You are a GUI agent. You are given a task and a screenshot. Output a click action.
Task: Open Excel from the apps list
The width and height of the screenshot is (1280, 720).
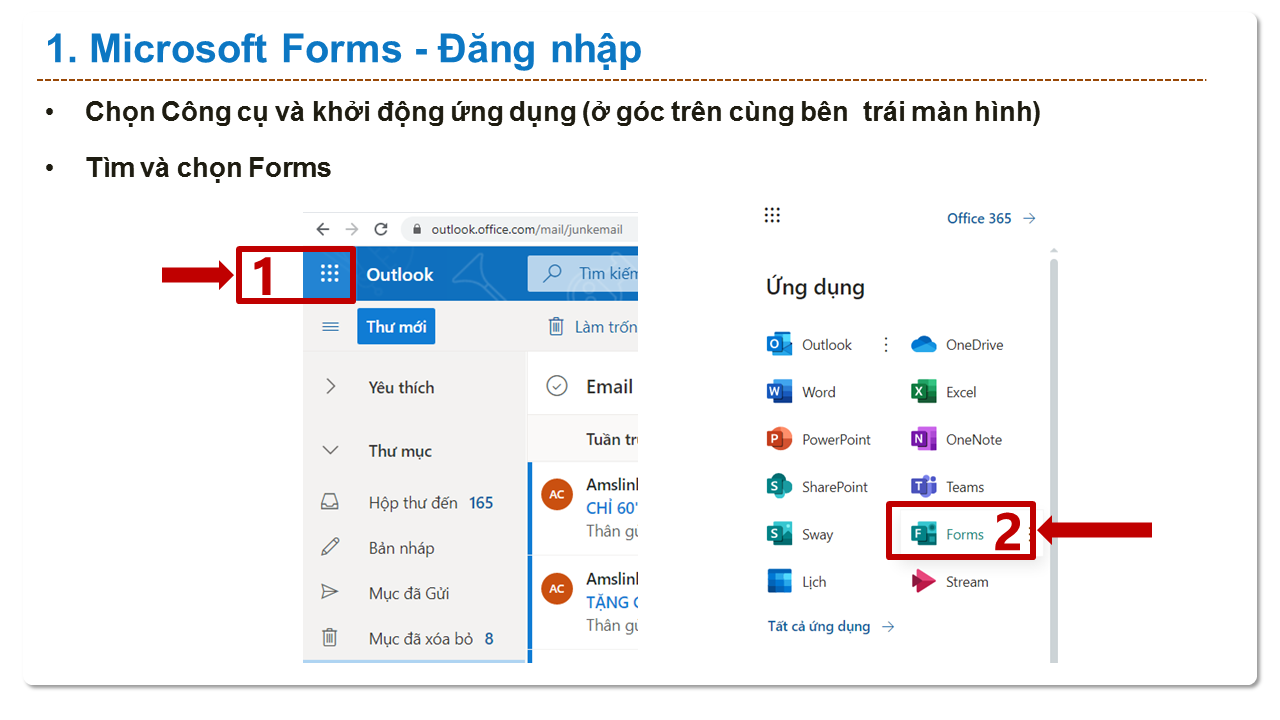coord(944,392)
